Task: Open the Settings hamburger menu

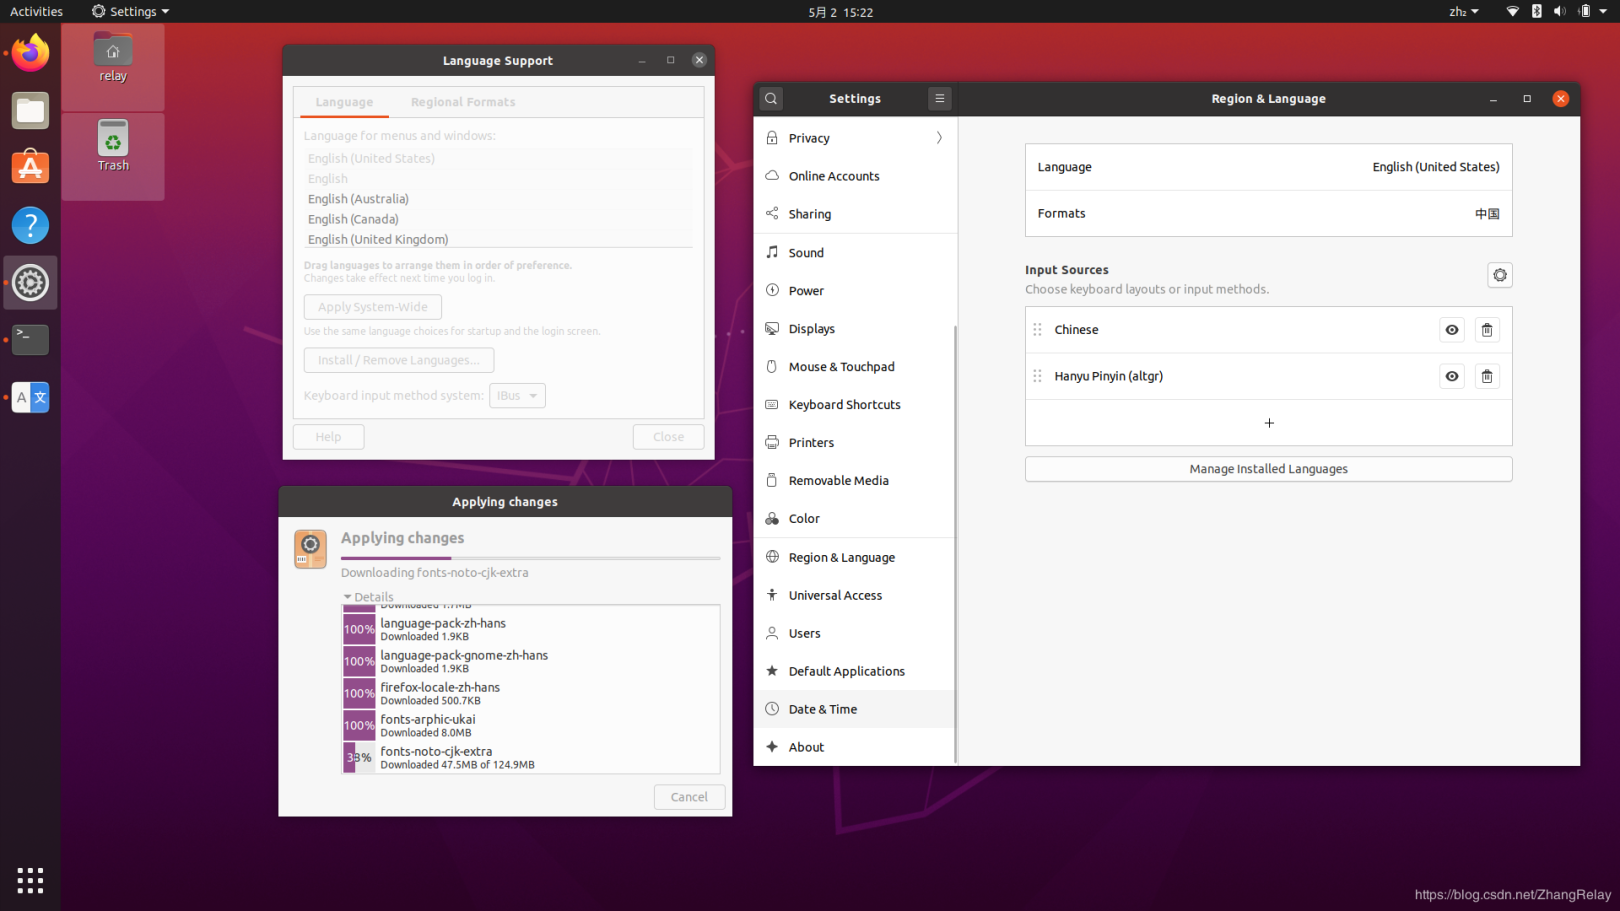Action: pyautogui.click(x=939, y=99)
